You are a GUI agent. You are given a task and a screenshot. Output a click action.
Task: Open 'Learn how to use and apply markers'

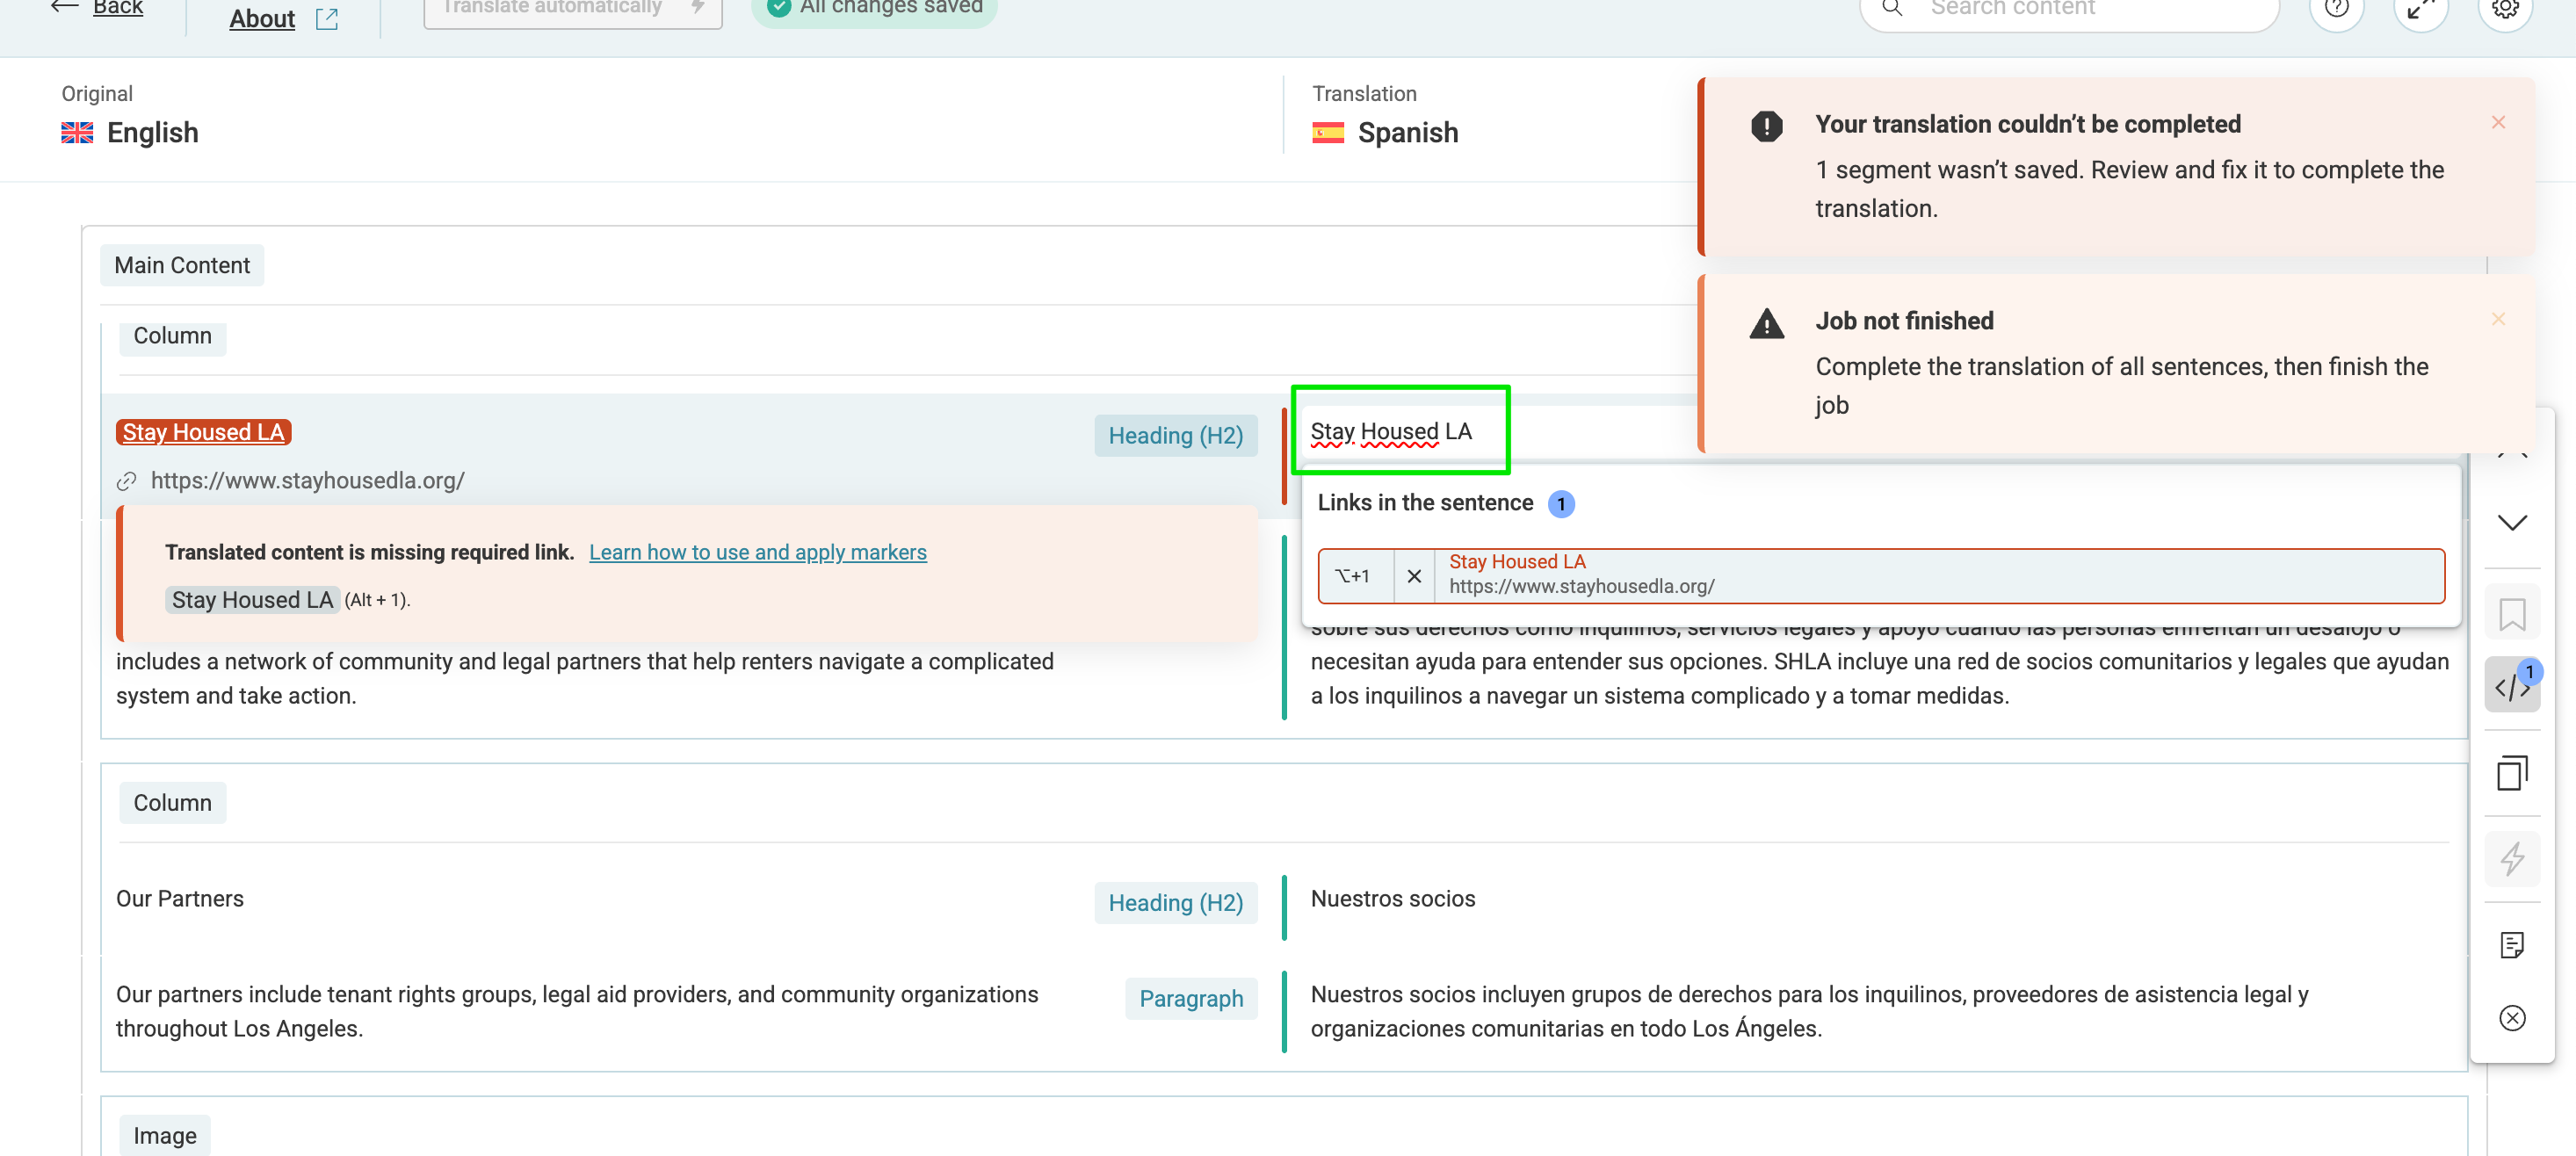pos(757,552)
